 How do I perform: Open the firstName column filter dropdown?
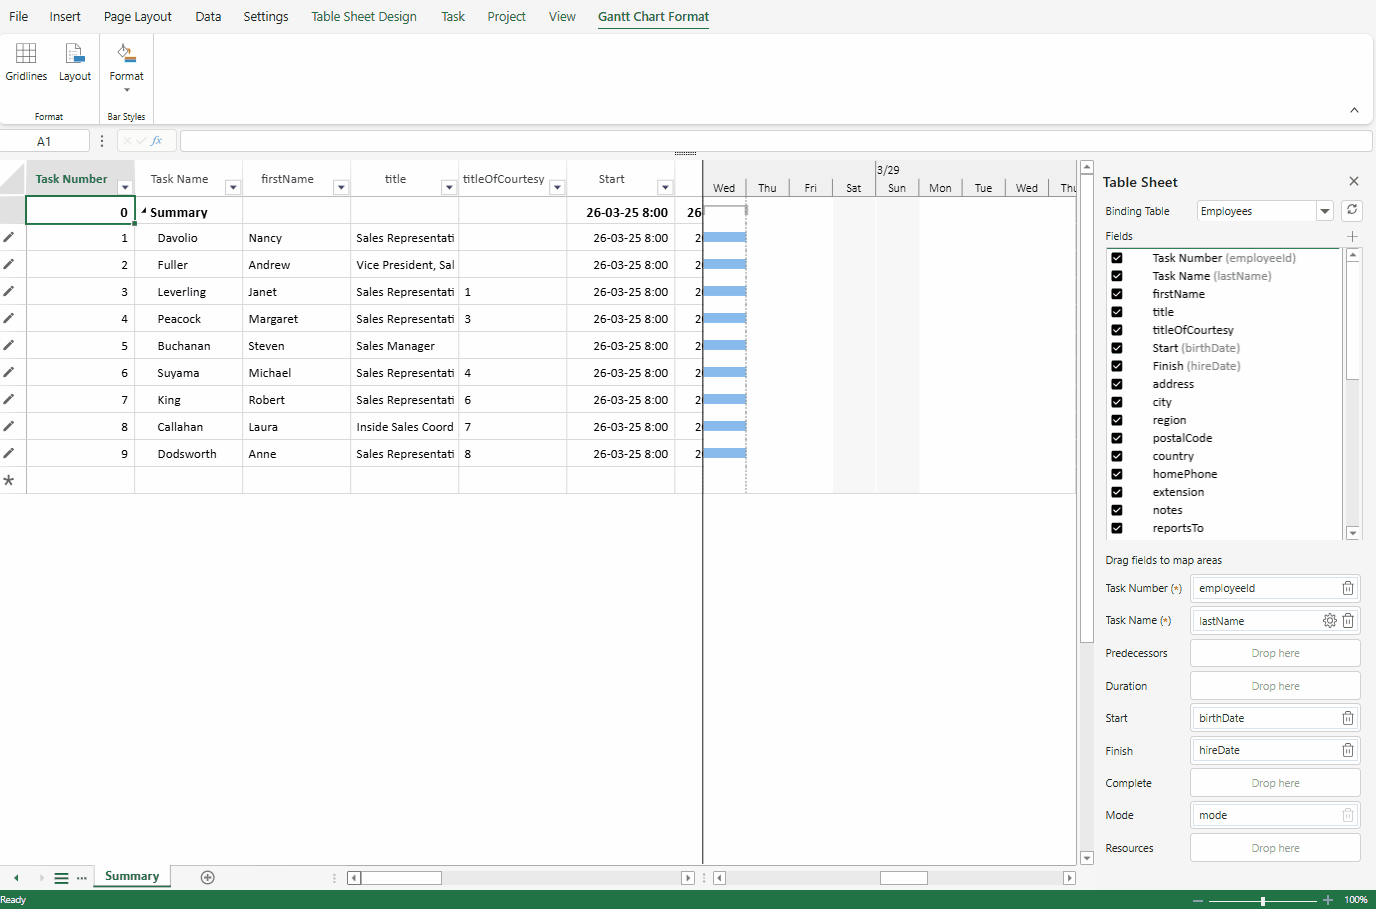tap(341, 187)
